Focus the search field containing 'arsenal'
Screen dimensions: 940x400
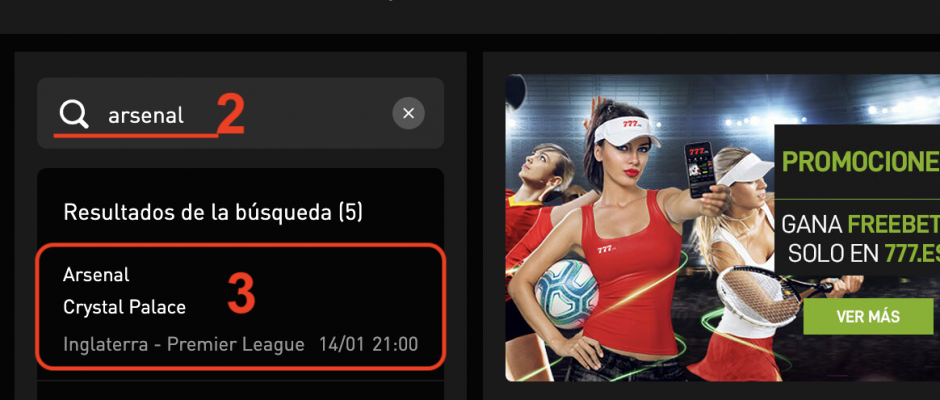pos(240,113)
